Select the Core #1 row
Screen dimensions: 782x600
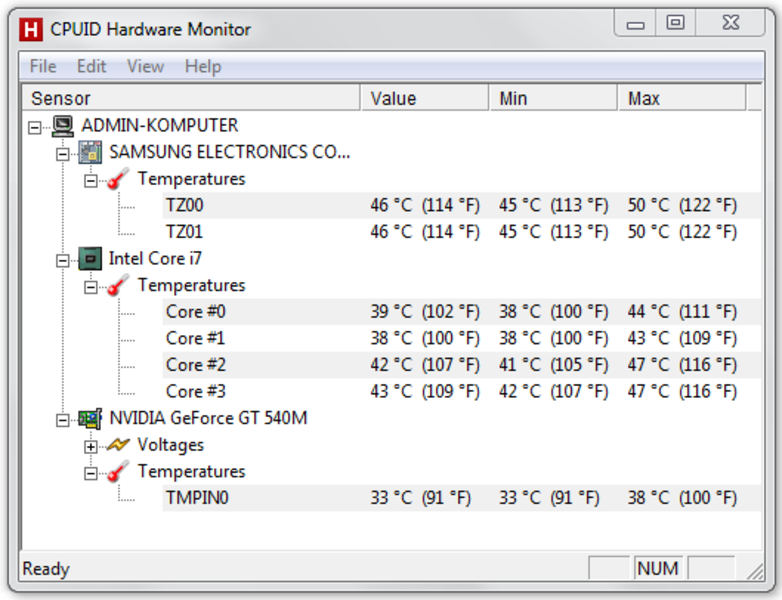point(461,338)
